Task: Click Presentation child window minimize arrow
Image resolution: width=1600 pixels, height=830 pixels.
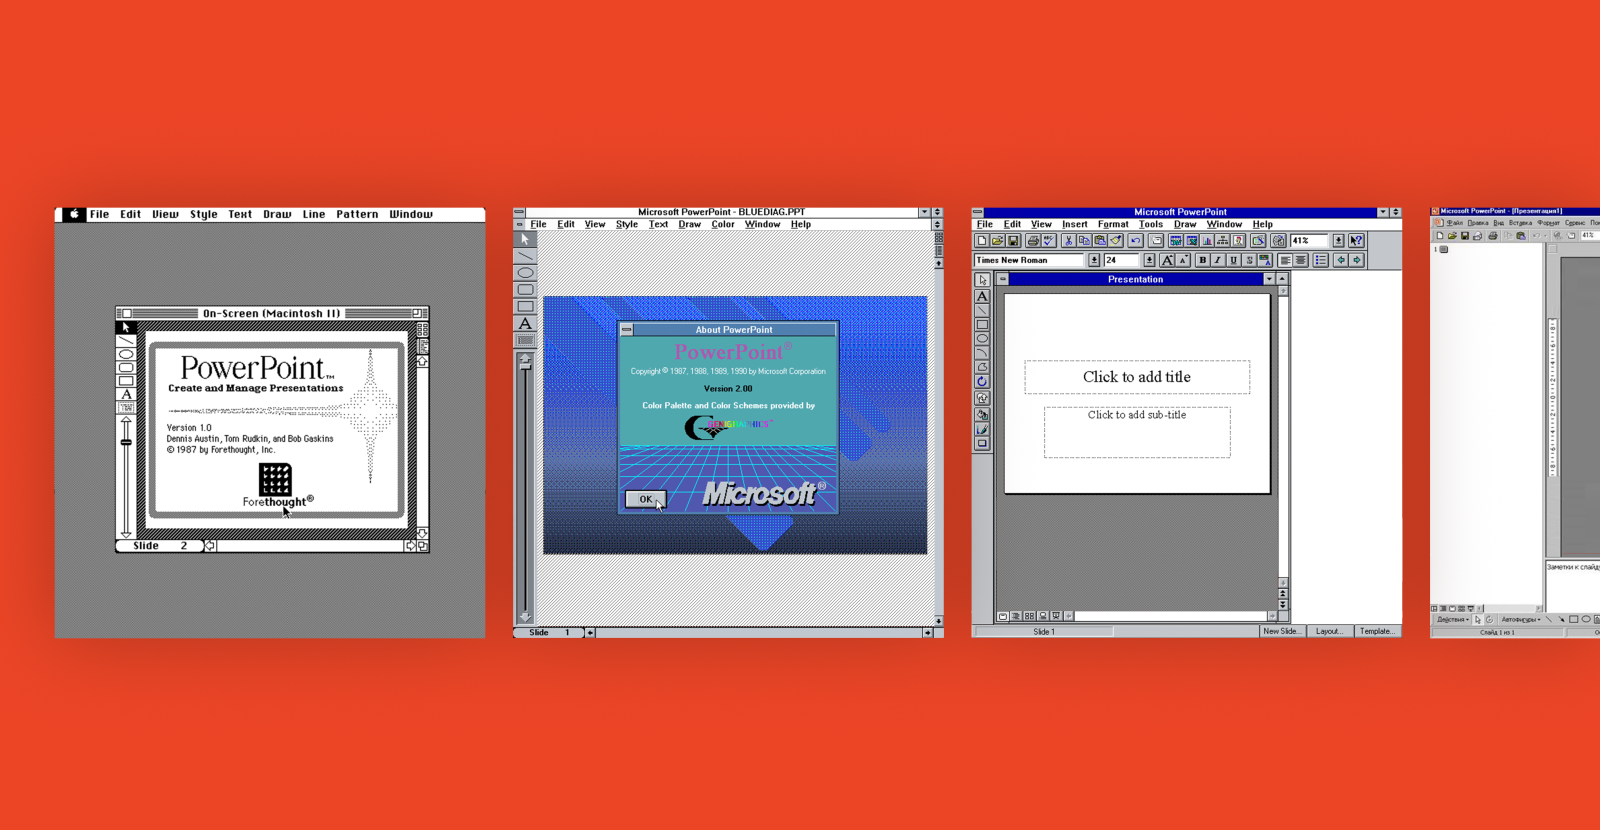Action: [1269, 279]
